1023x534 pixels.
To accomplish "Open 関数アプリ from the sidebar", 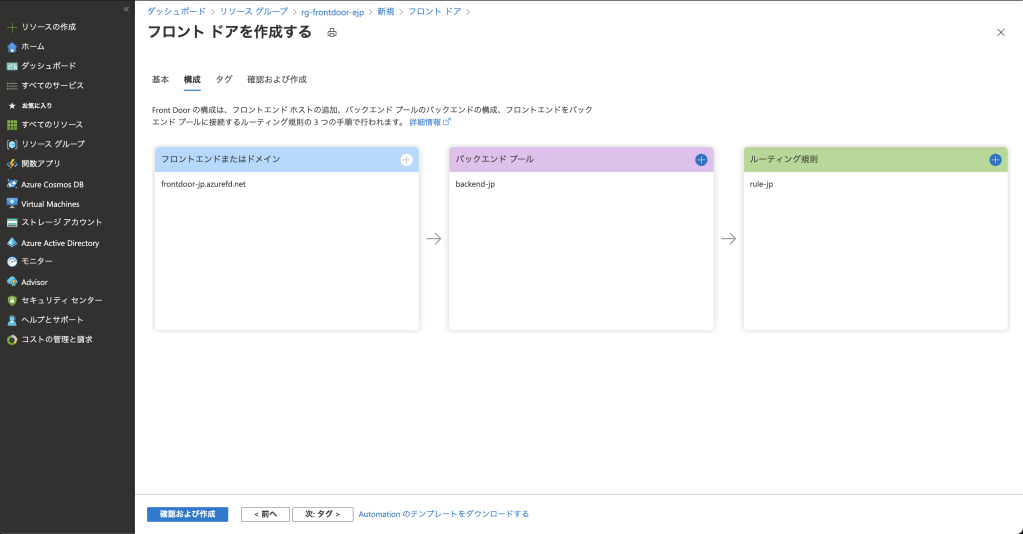I will coord(41,163).
